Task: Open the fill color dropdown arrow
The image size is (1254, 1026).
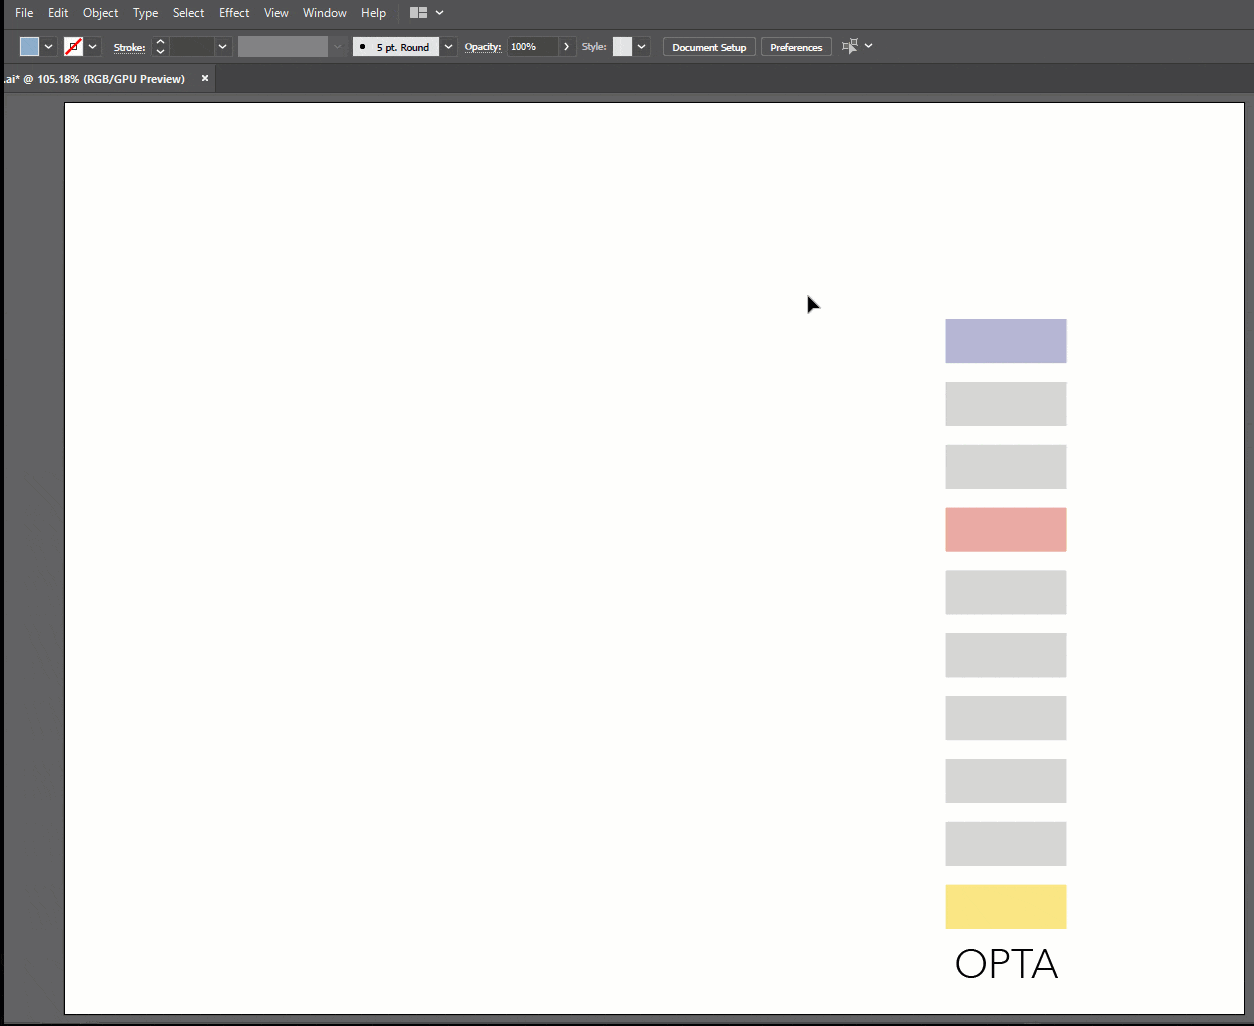Action: [x=48, y=47]
